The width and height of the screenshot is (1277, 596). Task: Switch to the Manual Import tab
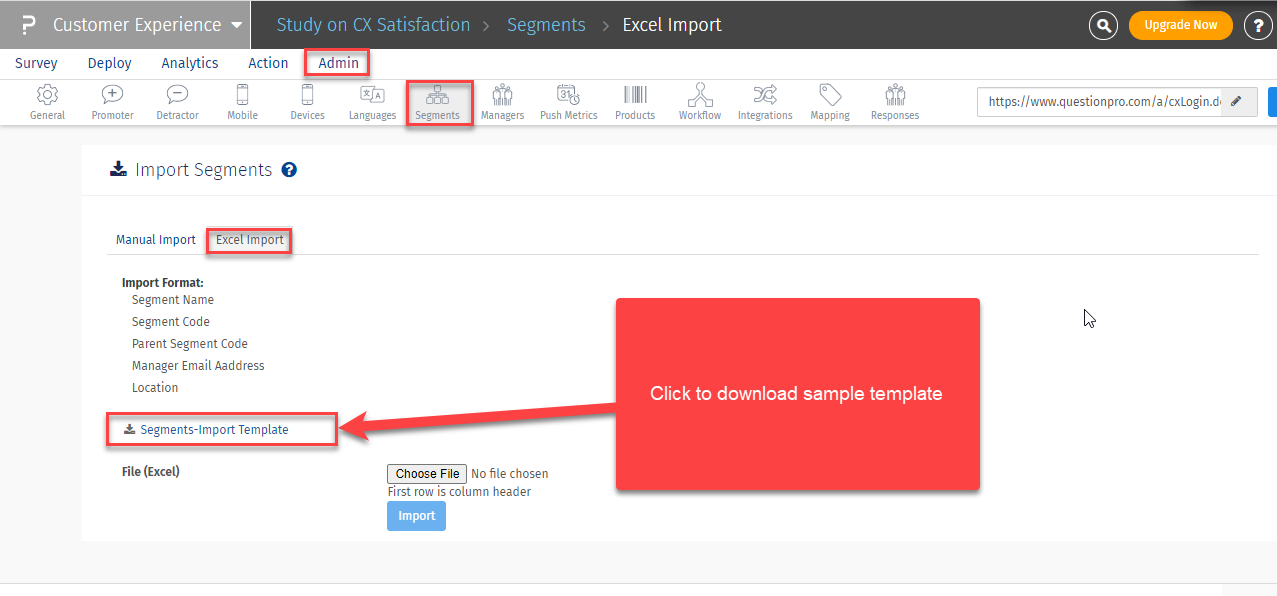point(156,240)
